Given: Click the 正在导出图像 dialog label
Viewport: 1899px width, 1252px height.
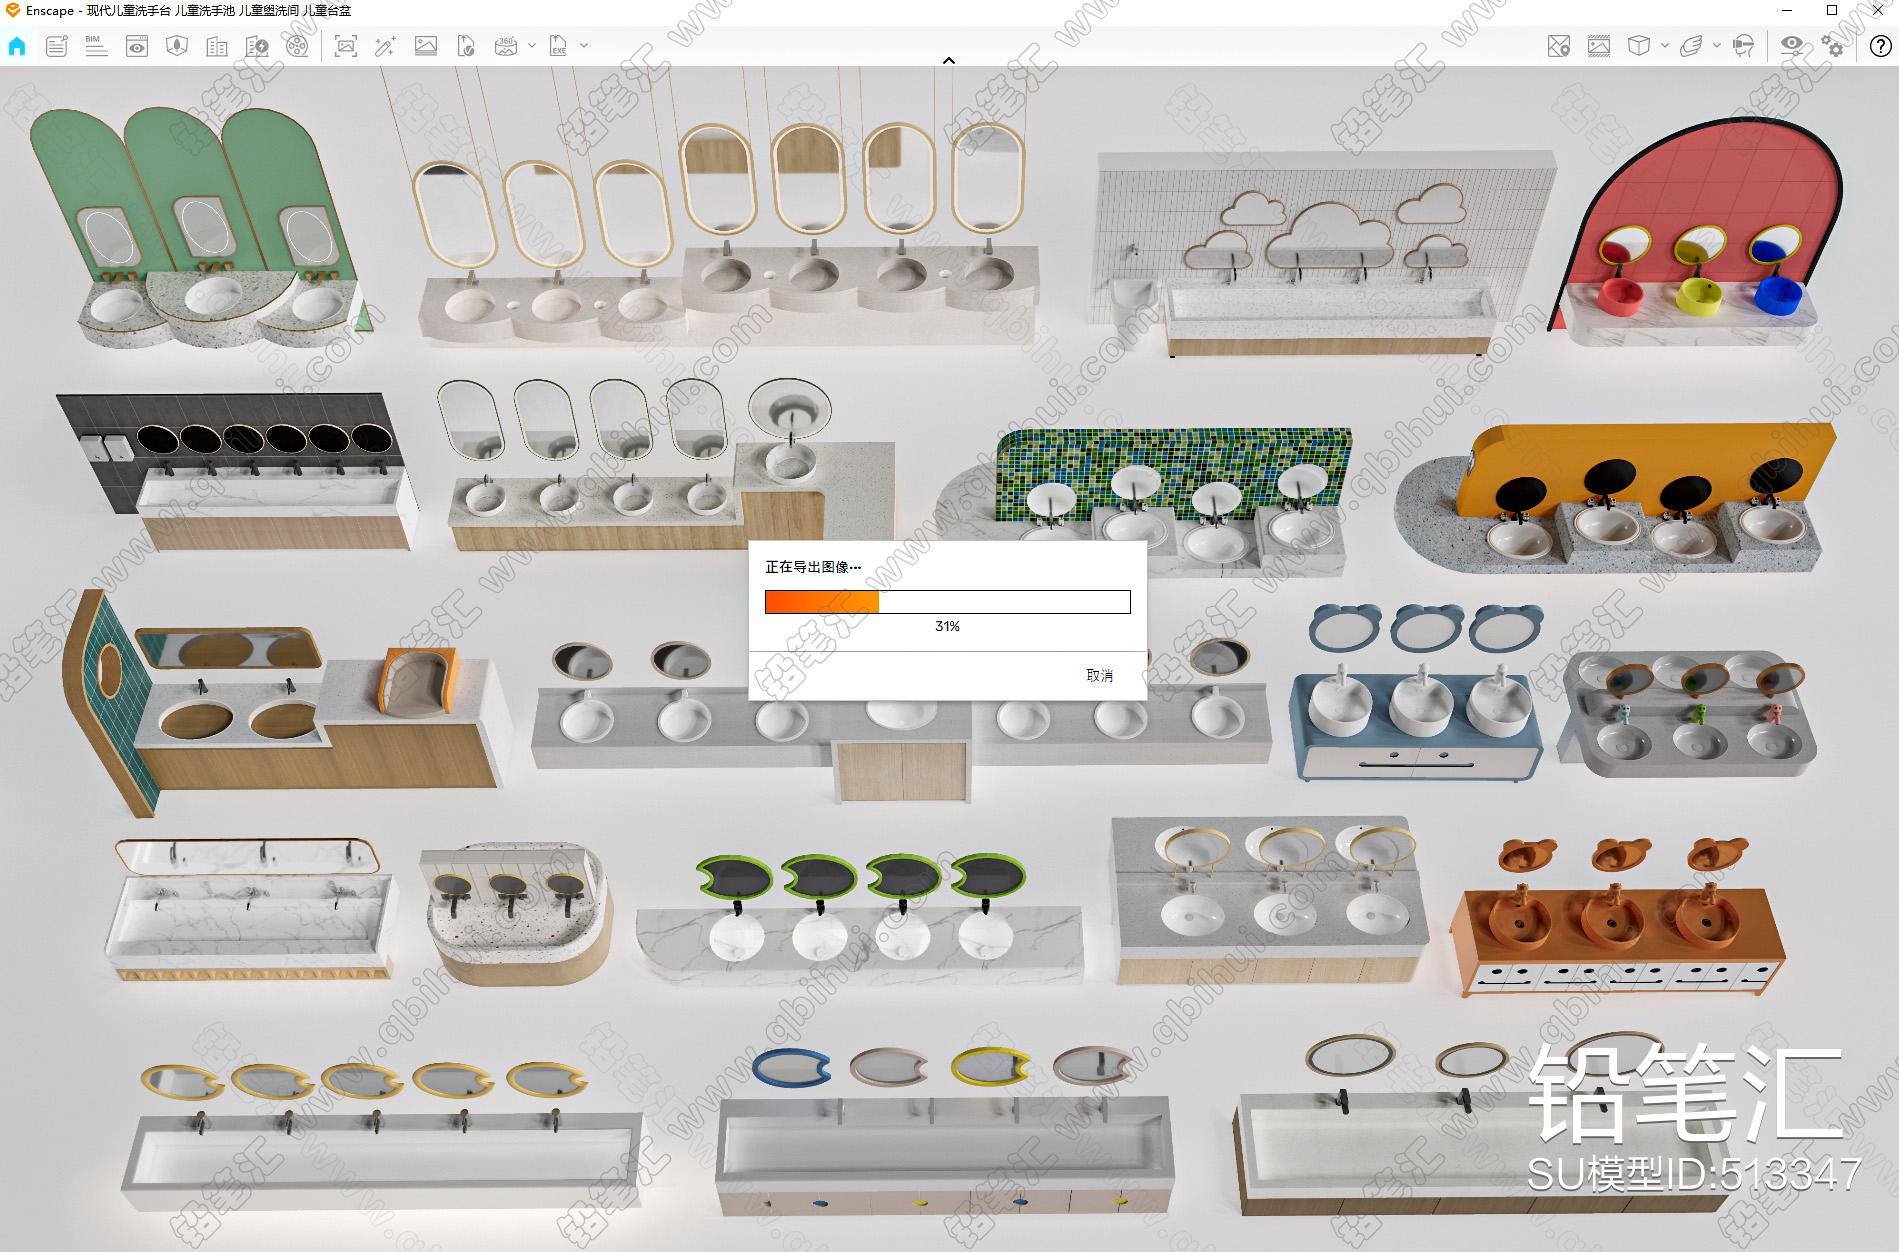Looking at the screenshot, I should pos(812,567).
